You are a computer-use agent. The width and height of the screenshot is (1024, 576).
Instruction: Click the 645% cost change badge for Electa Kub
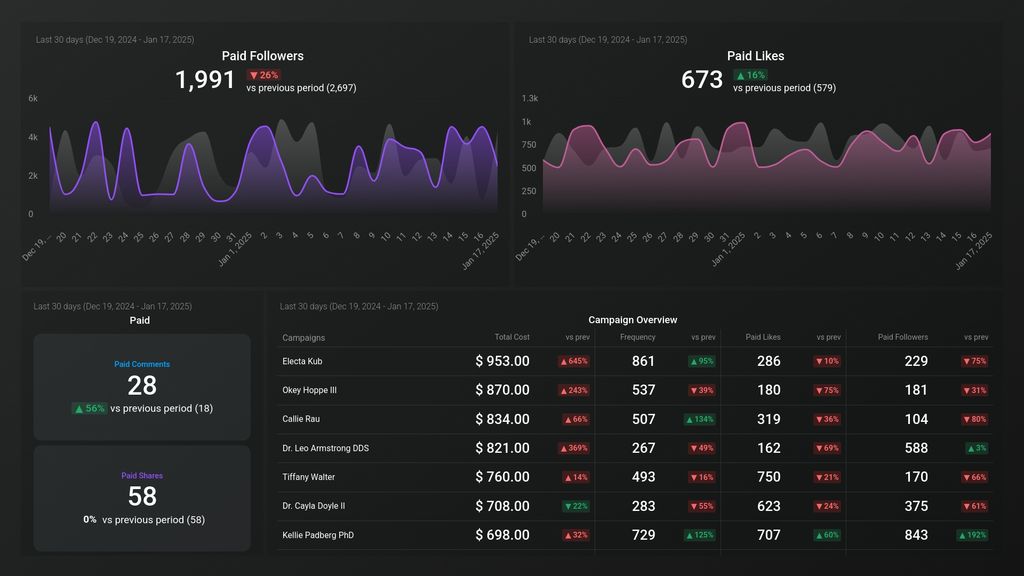pyautogui.click(x=573, y=361)
